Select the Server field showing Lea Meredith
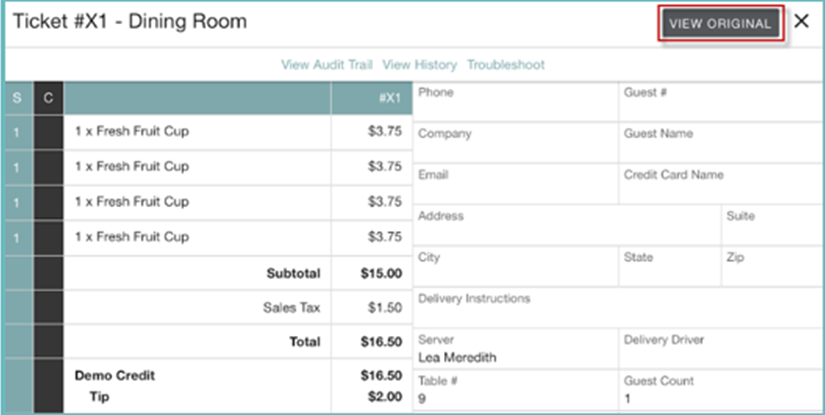Viewport: 825px width, 415px height. coord(515,349)
